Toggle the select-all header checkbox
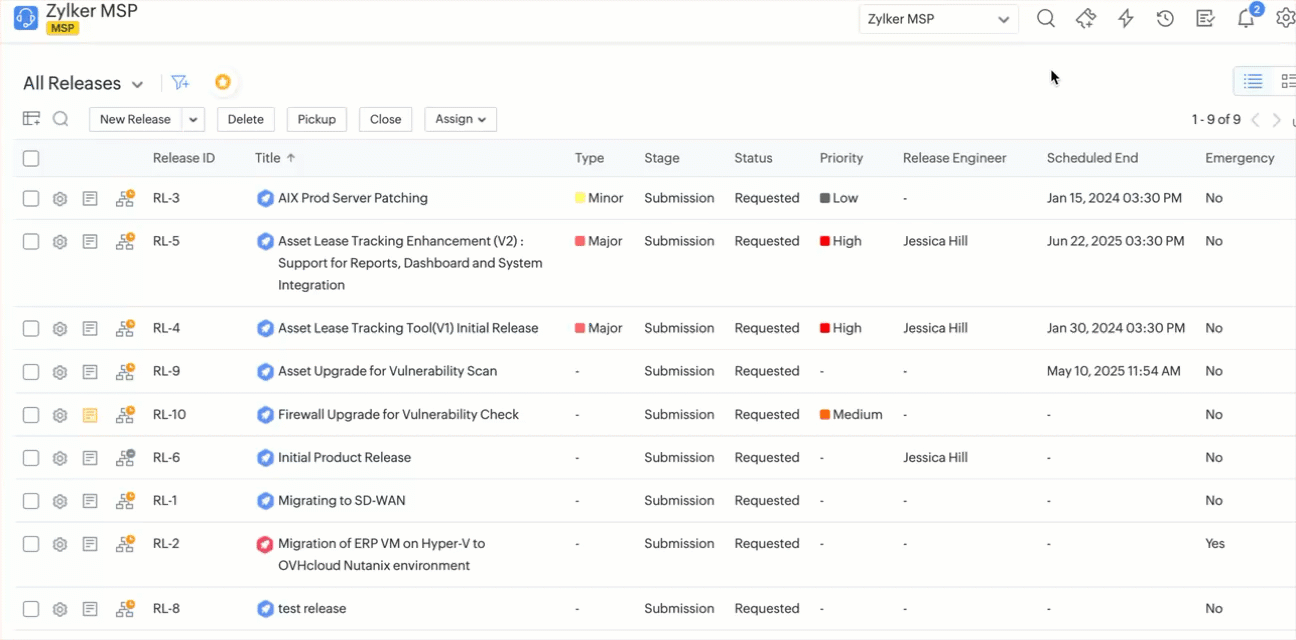Image resolution: width=1296 pixels, height=640 pixels. [x=31, y=158]
